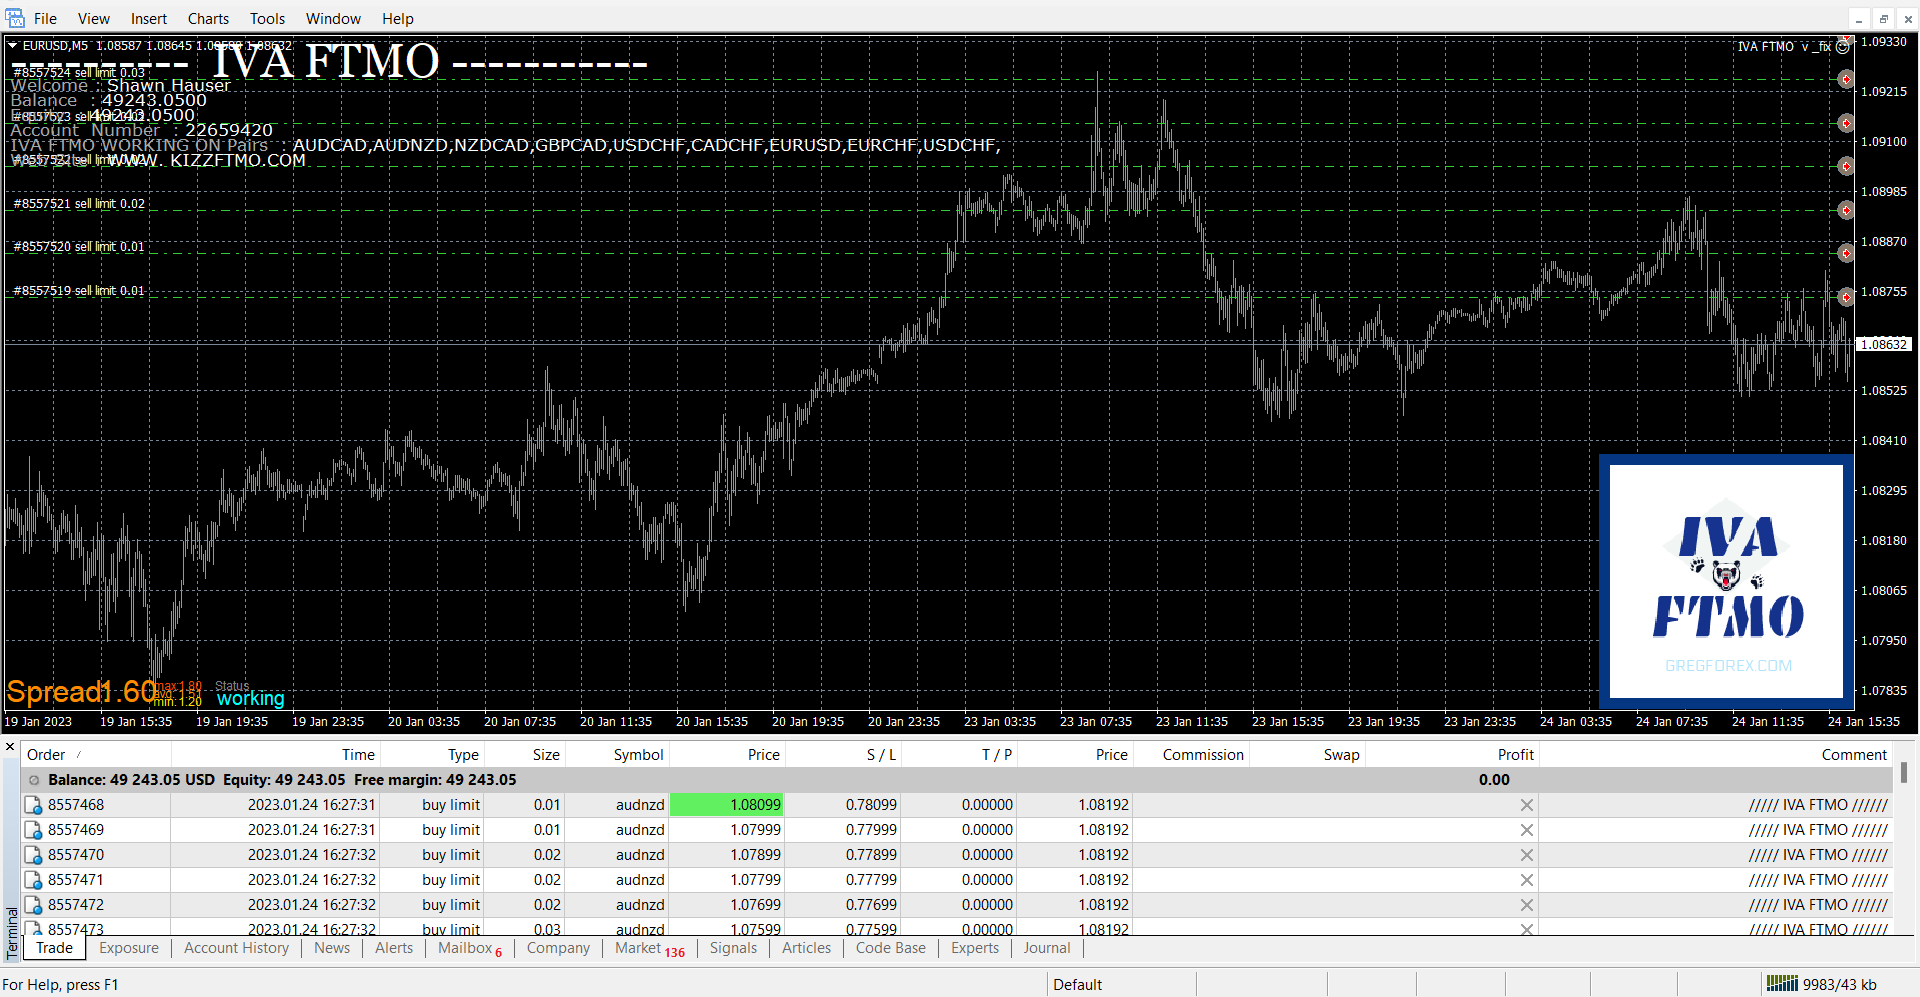Click the Profit column header
The height and width of the screenshot is (997, 1920).
point(1515,755)
